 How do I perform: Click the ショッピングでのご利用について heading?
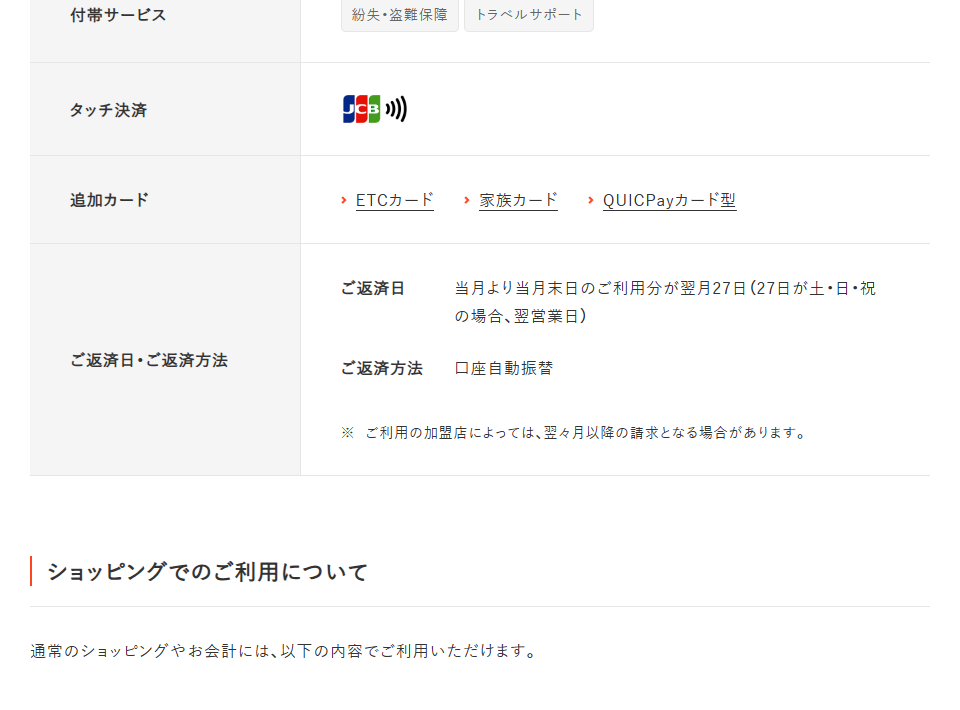click(208, 572)
